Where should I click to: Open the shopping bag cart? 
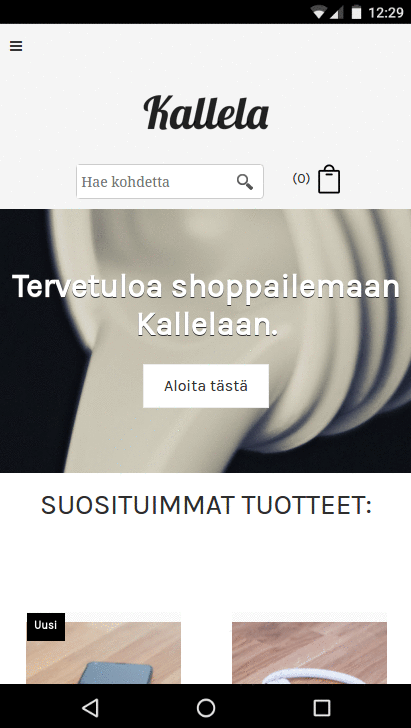tap(329, 179)
